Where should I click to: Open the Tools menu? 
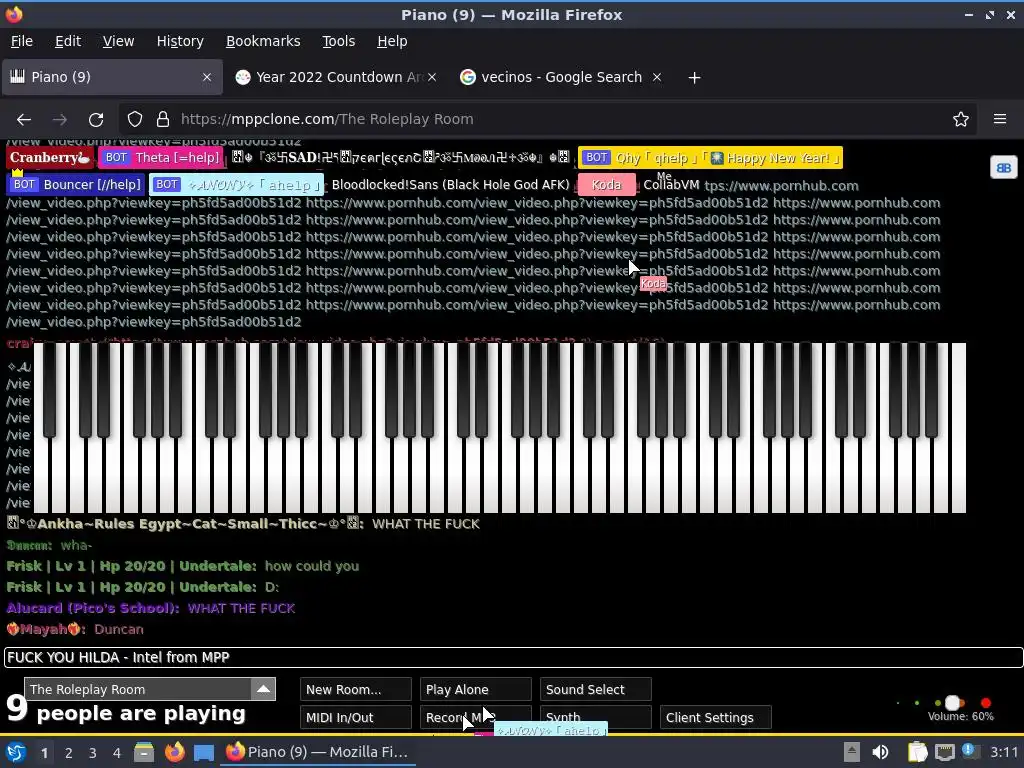(x=338, y=41)
